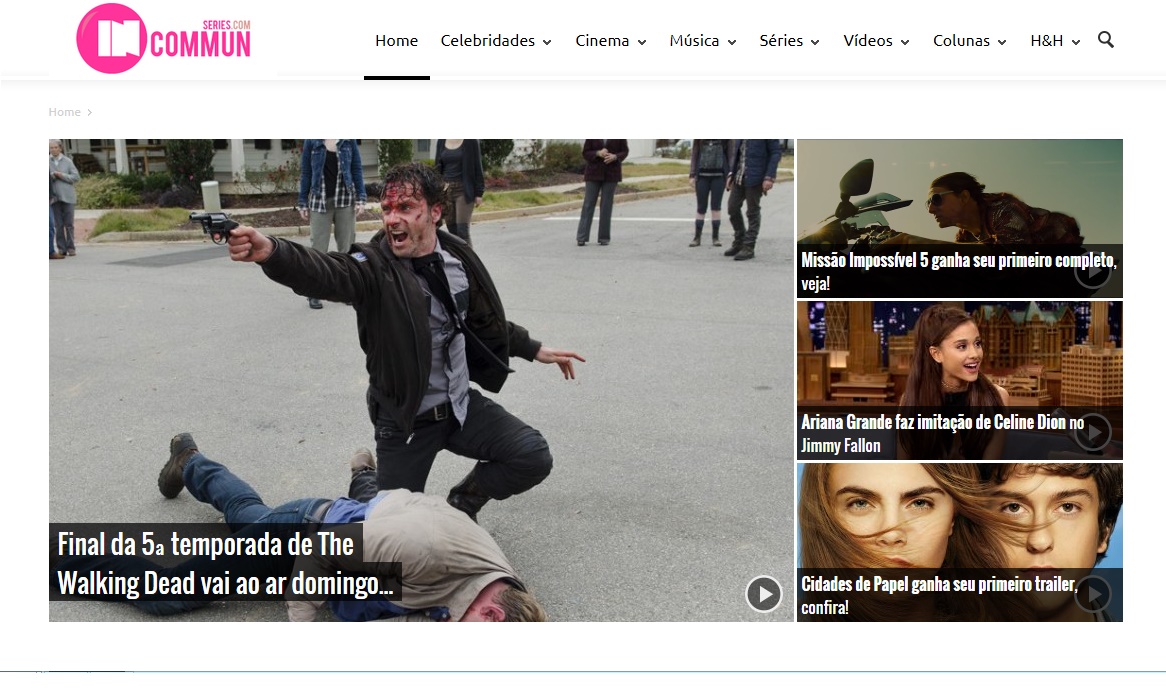Click the InCommun Series logo
The width and height of the screenshot is (1166, 688).
pos(164,39)
